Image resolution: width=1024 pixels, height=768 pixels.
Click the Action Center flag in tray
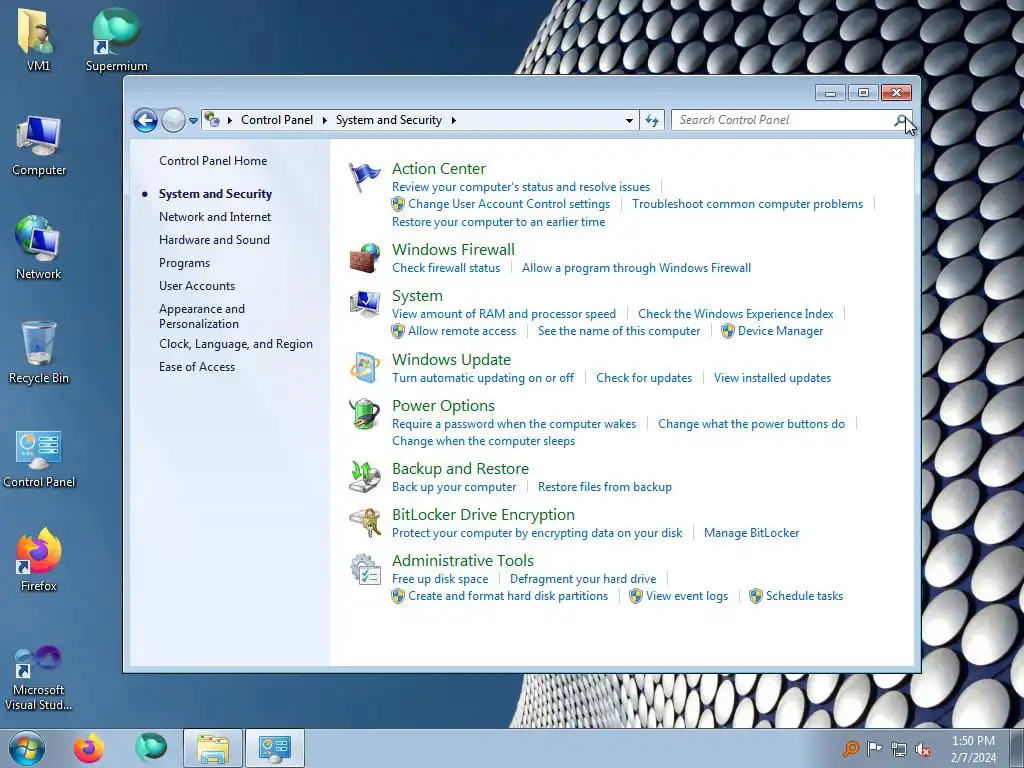pos(874,749)
